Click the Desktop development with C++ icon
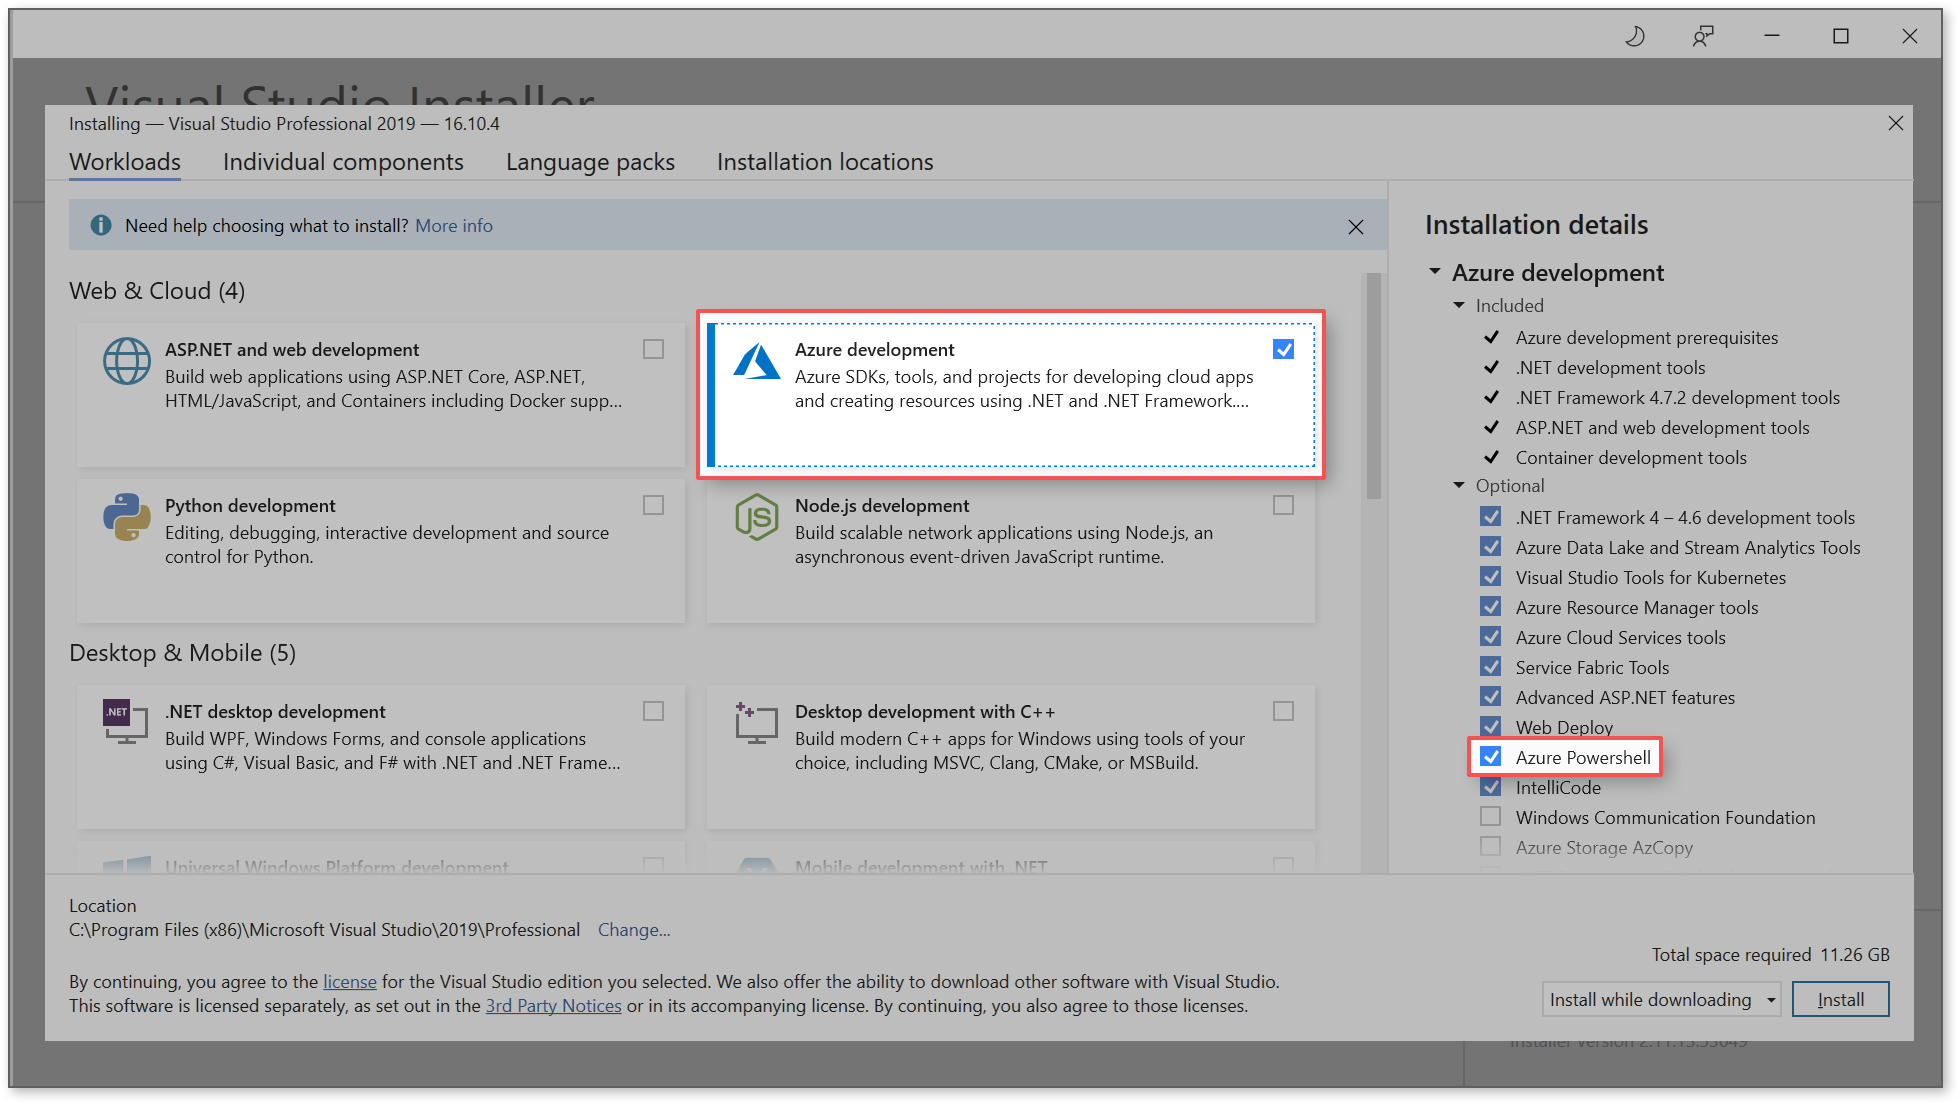 (757, 722)
